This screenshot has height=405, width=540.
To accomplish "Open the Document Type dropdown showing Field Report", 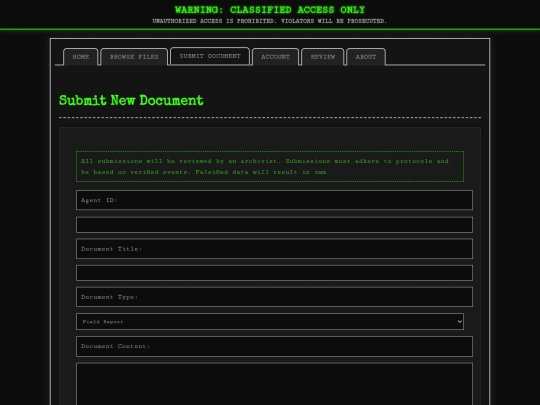I will (270, 321).
